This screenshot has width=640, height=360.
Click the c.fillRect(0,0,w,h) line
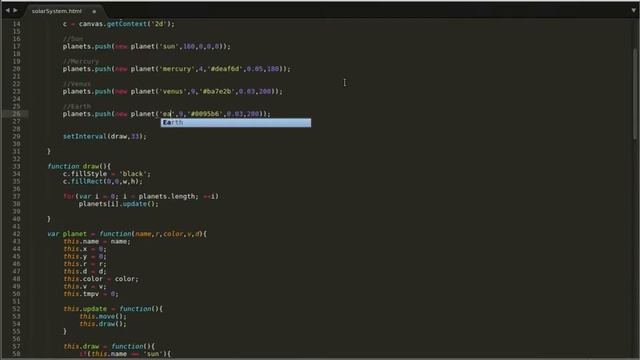point(102,181)
